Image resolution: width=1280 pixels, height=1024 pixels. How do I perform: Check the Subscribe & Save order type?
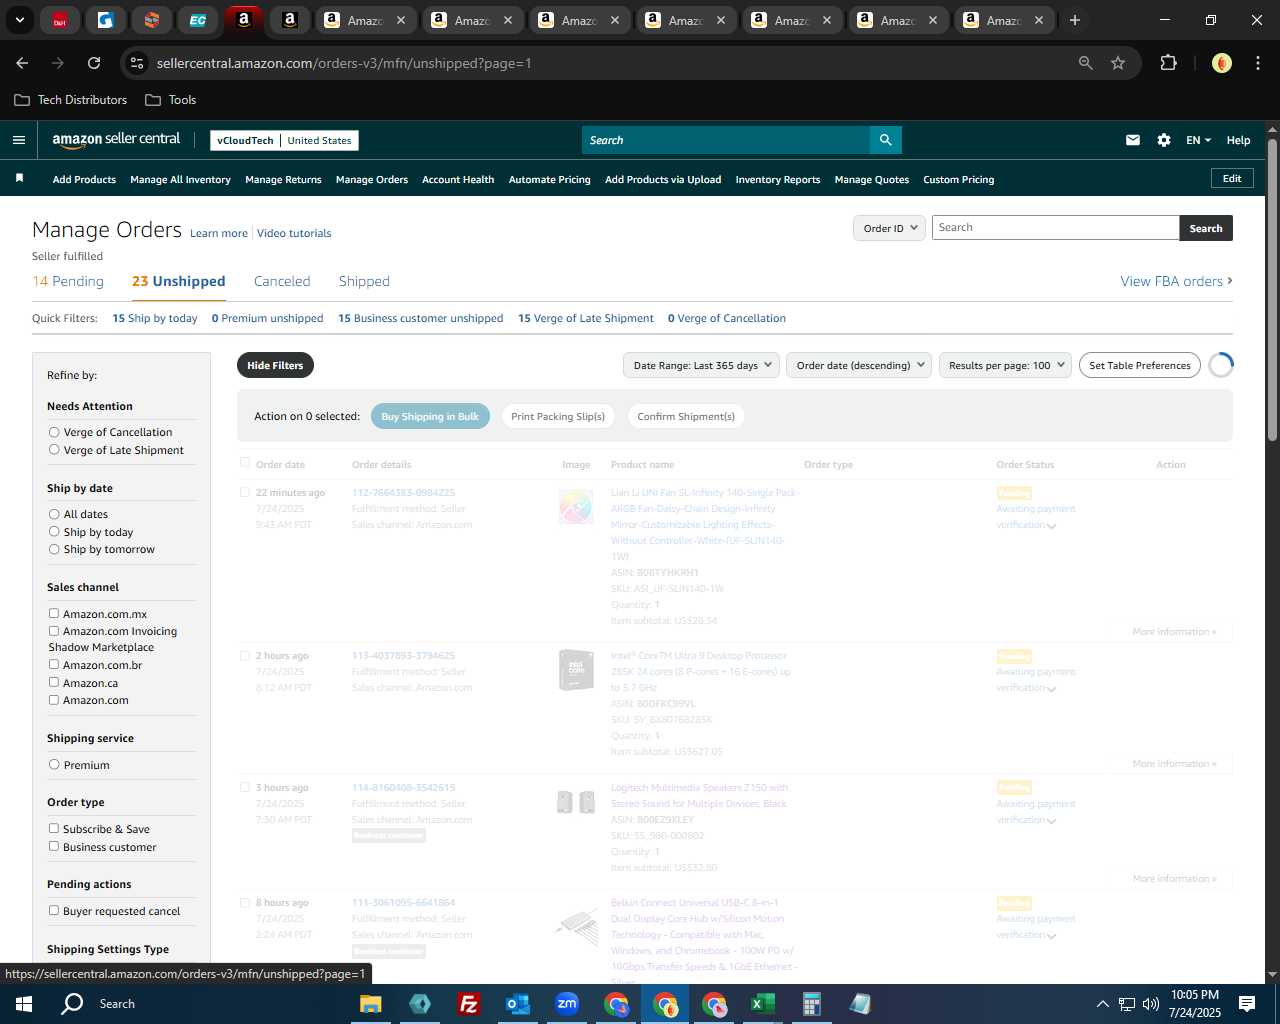point(54,829)
